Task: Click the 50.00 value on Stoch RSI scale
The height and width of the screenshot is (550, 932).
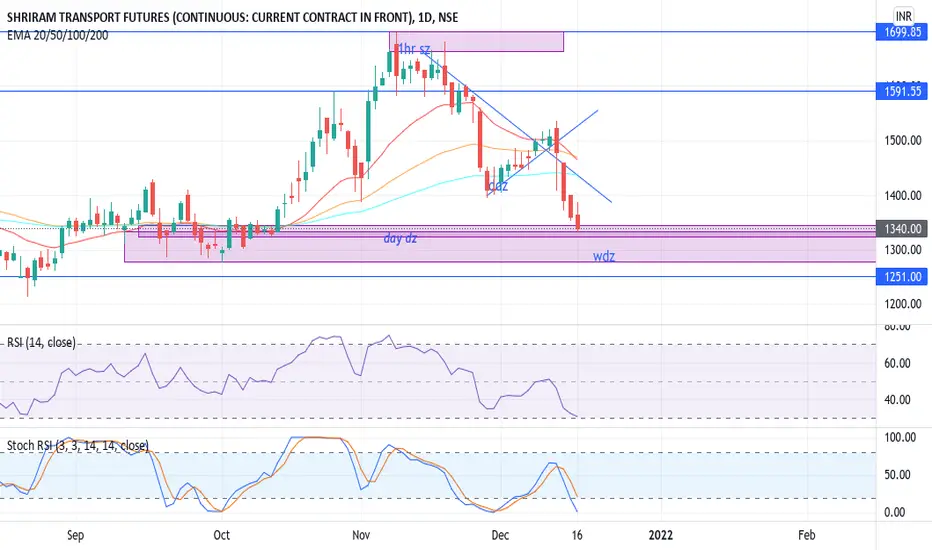Action: [898, 475]
